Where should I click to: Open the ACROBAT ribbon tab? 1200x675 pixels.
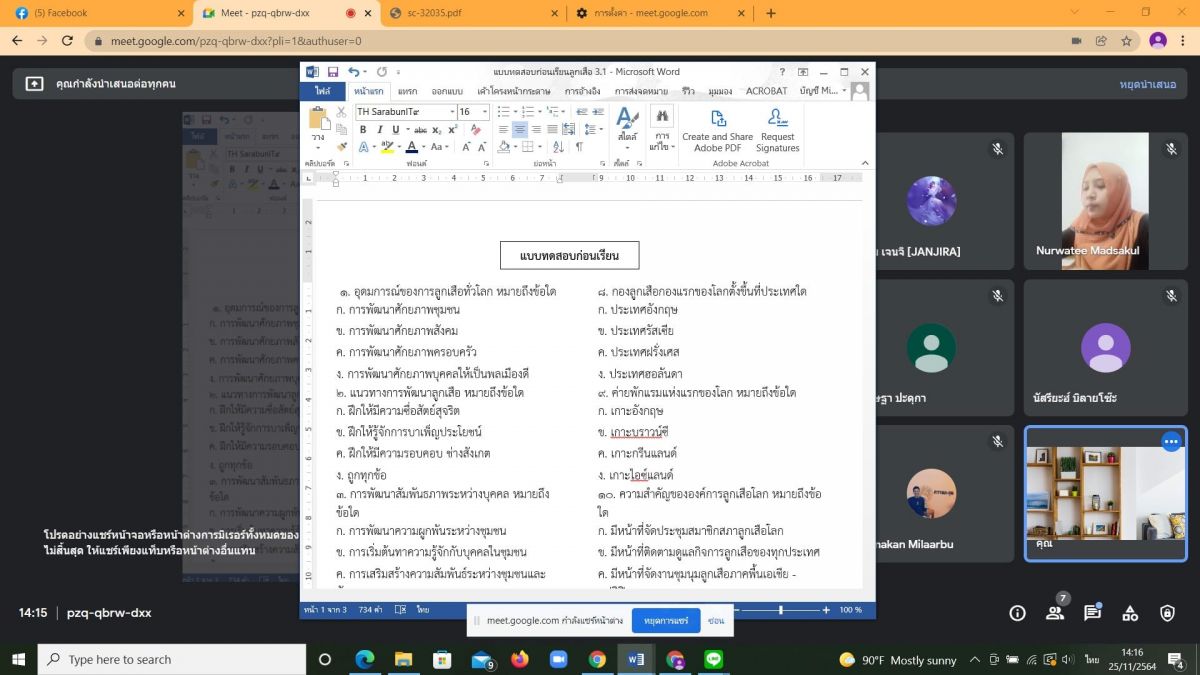[x=766, y=91]
